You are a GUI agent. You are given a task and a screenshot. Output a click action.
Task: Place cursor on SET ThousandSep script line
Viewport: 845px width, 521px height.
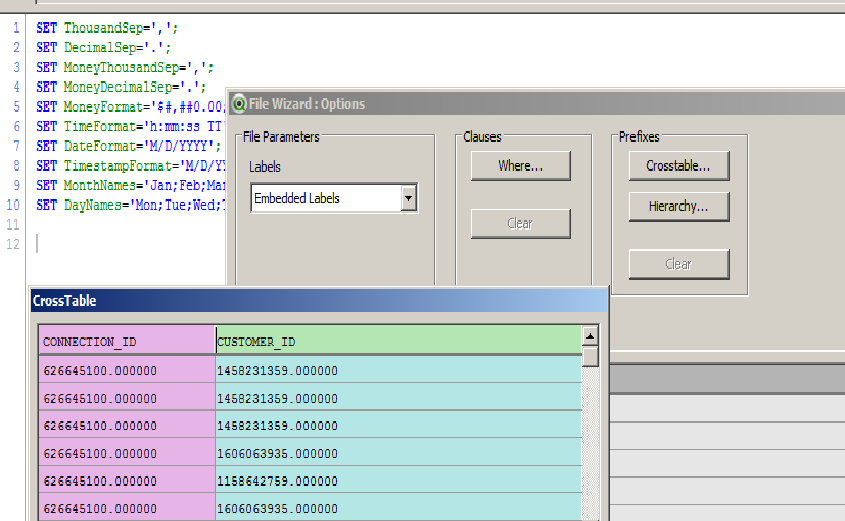pyautogui.click(x=107, y=29)
